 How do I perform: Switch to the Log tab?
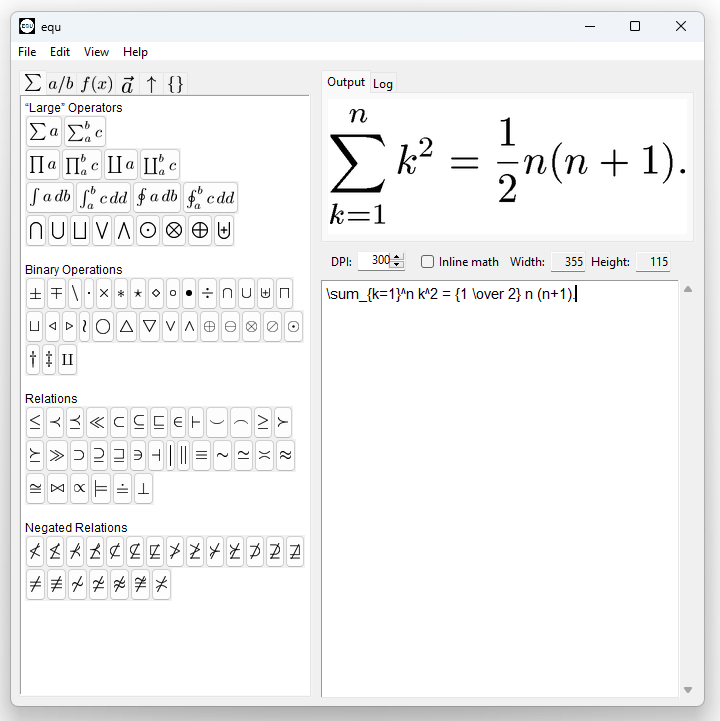click(x=383, y=84)
